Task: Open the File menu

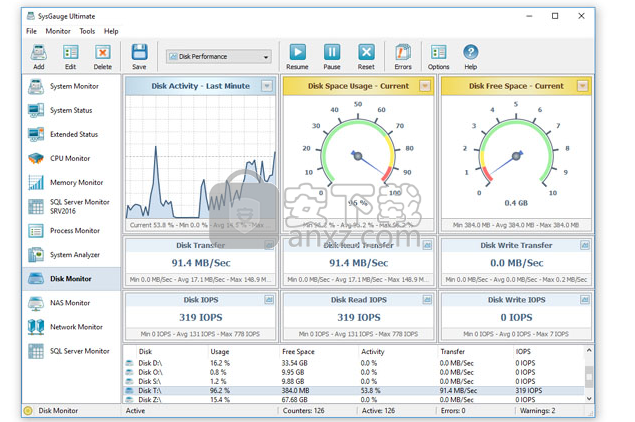Action: (x=31, y=31)
